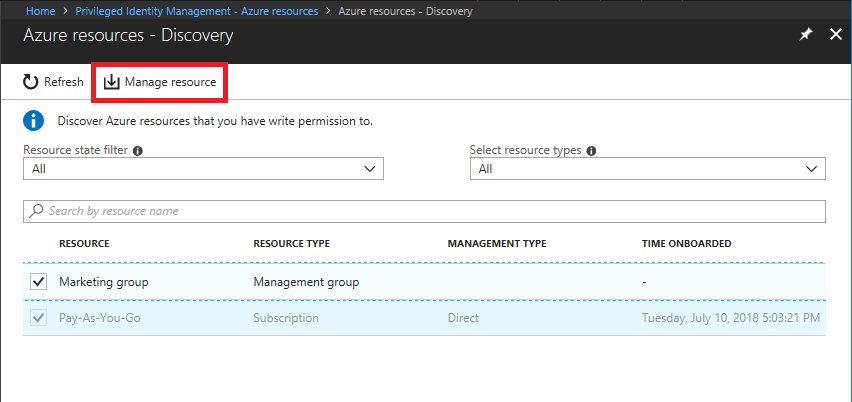
Task: Sort by Time Onboarded column header
Action: 686,243
